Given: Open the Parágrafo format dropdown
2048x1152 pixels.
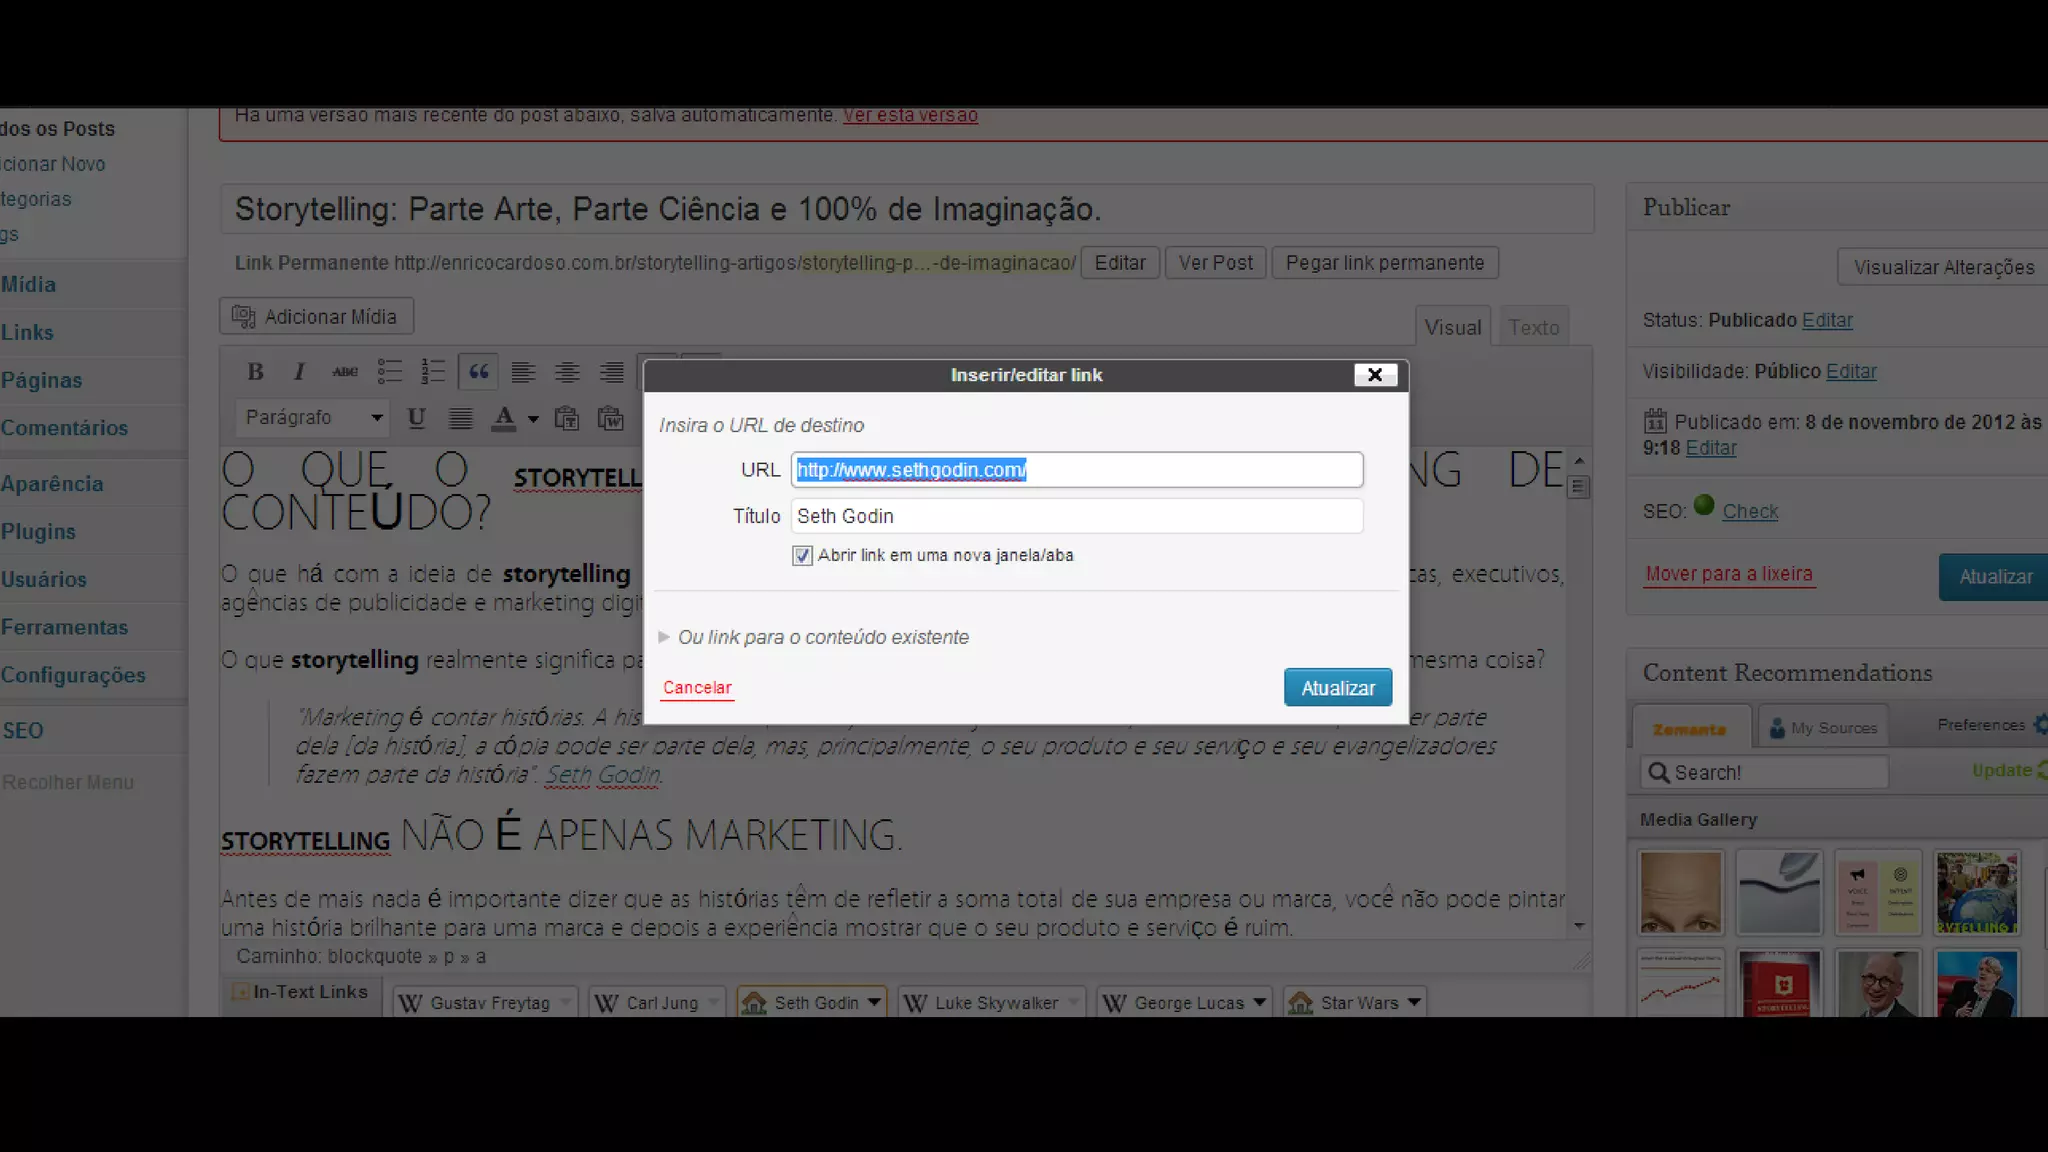Looking at the screenshot, I should 312,418.
